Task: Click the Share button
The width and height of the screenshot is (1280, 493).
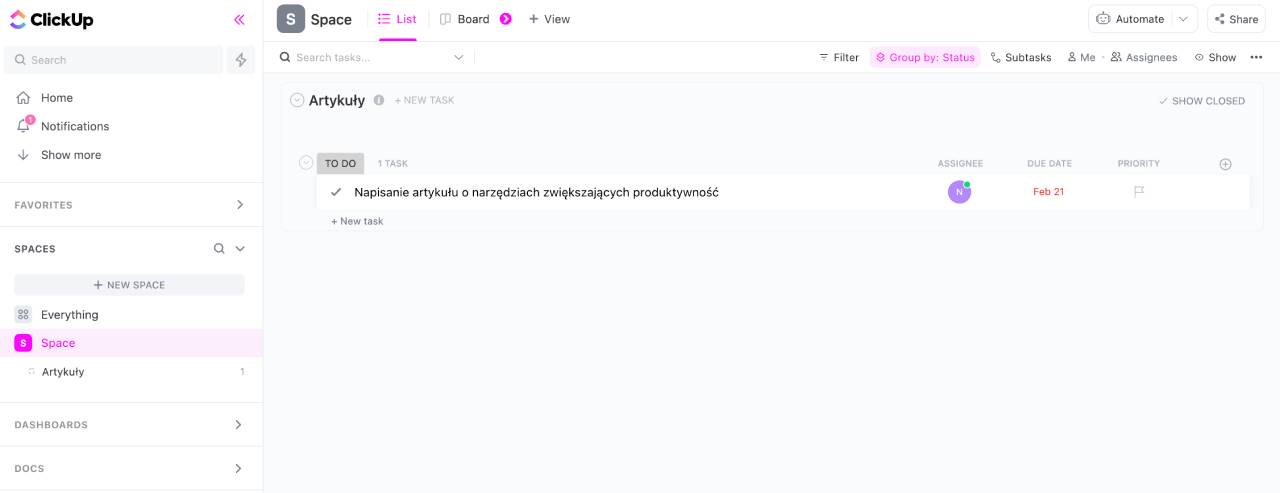Action: [x=1235, y=19]
